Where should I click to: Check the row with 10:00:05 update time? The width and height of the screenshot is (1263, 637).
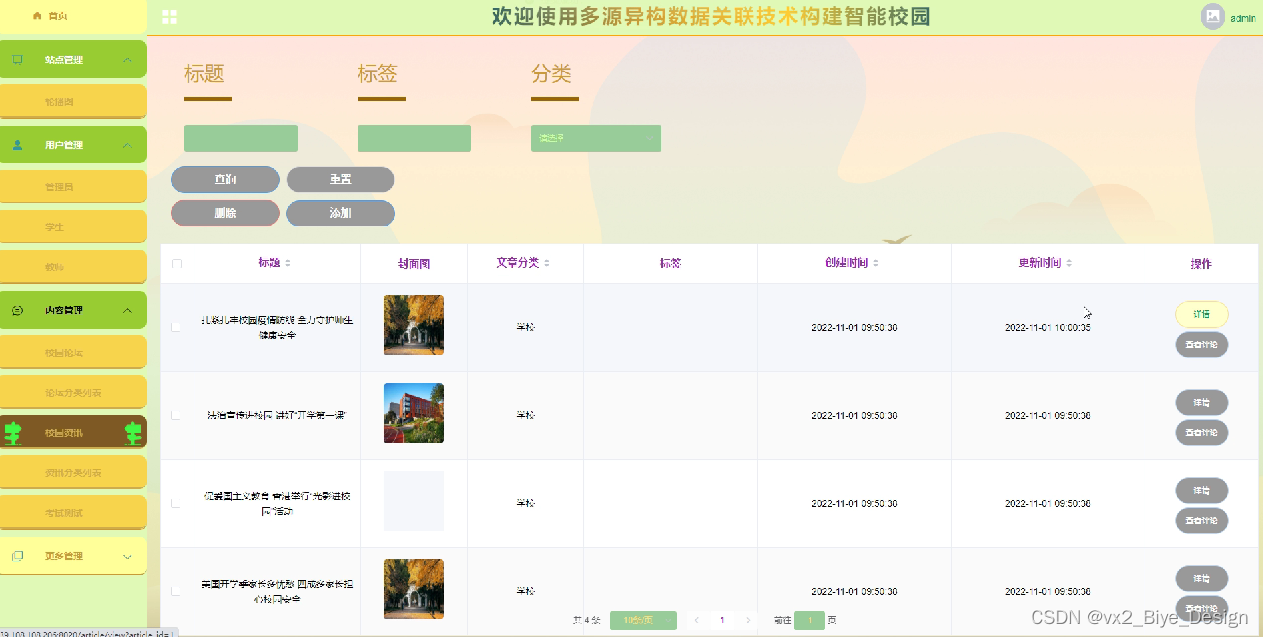(x=177, y=327)
